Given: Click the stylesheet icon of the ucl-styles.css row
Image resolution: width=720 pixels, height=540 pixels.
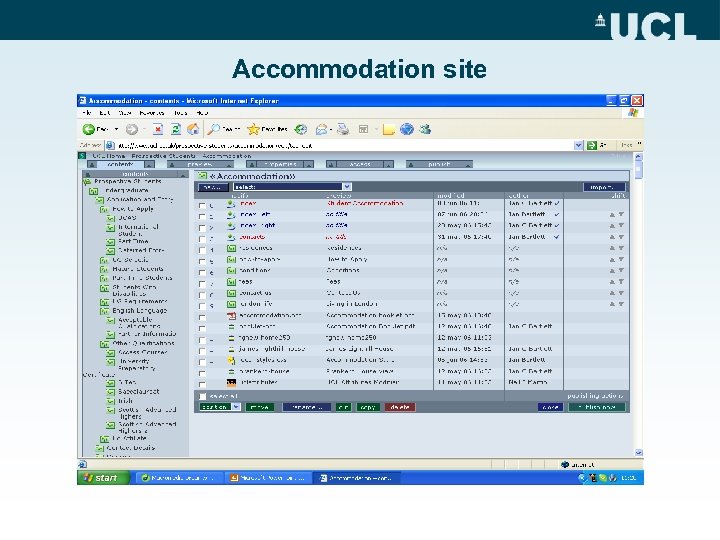Looking at the screenshot, I should [x=231, y=360].
